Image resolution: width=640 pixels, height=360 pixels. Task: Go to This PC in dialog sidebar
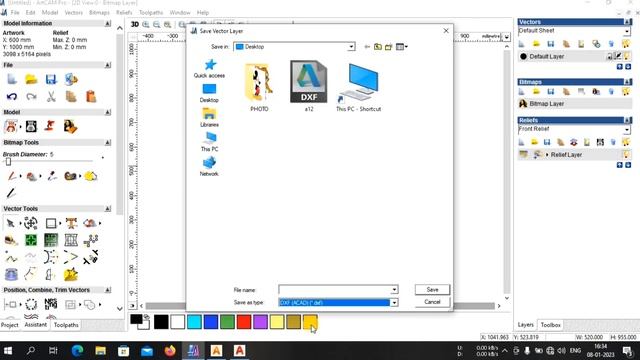[x=209, y=142]
